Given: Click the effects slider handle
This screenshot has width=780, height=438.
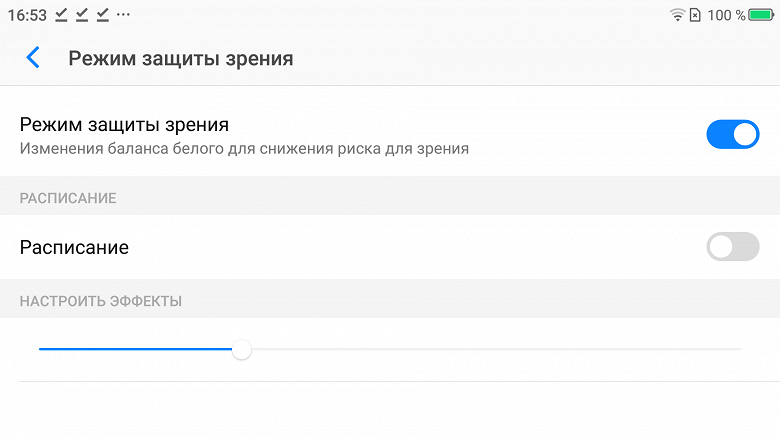Looking at the screenshot, I should pos(241,349).
